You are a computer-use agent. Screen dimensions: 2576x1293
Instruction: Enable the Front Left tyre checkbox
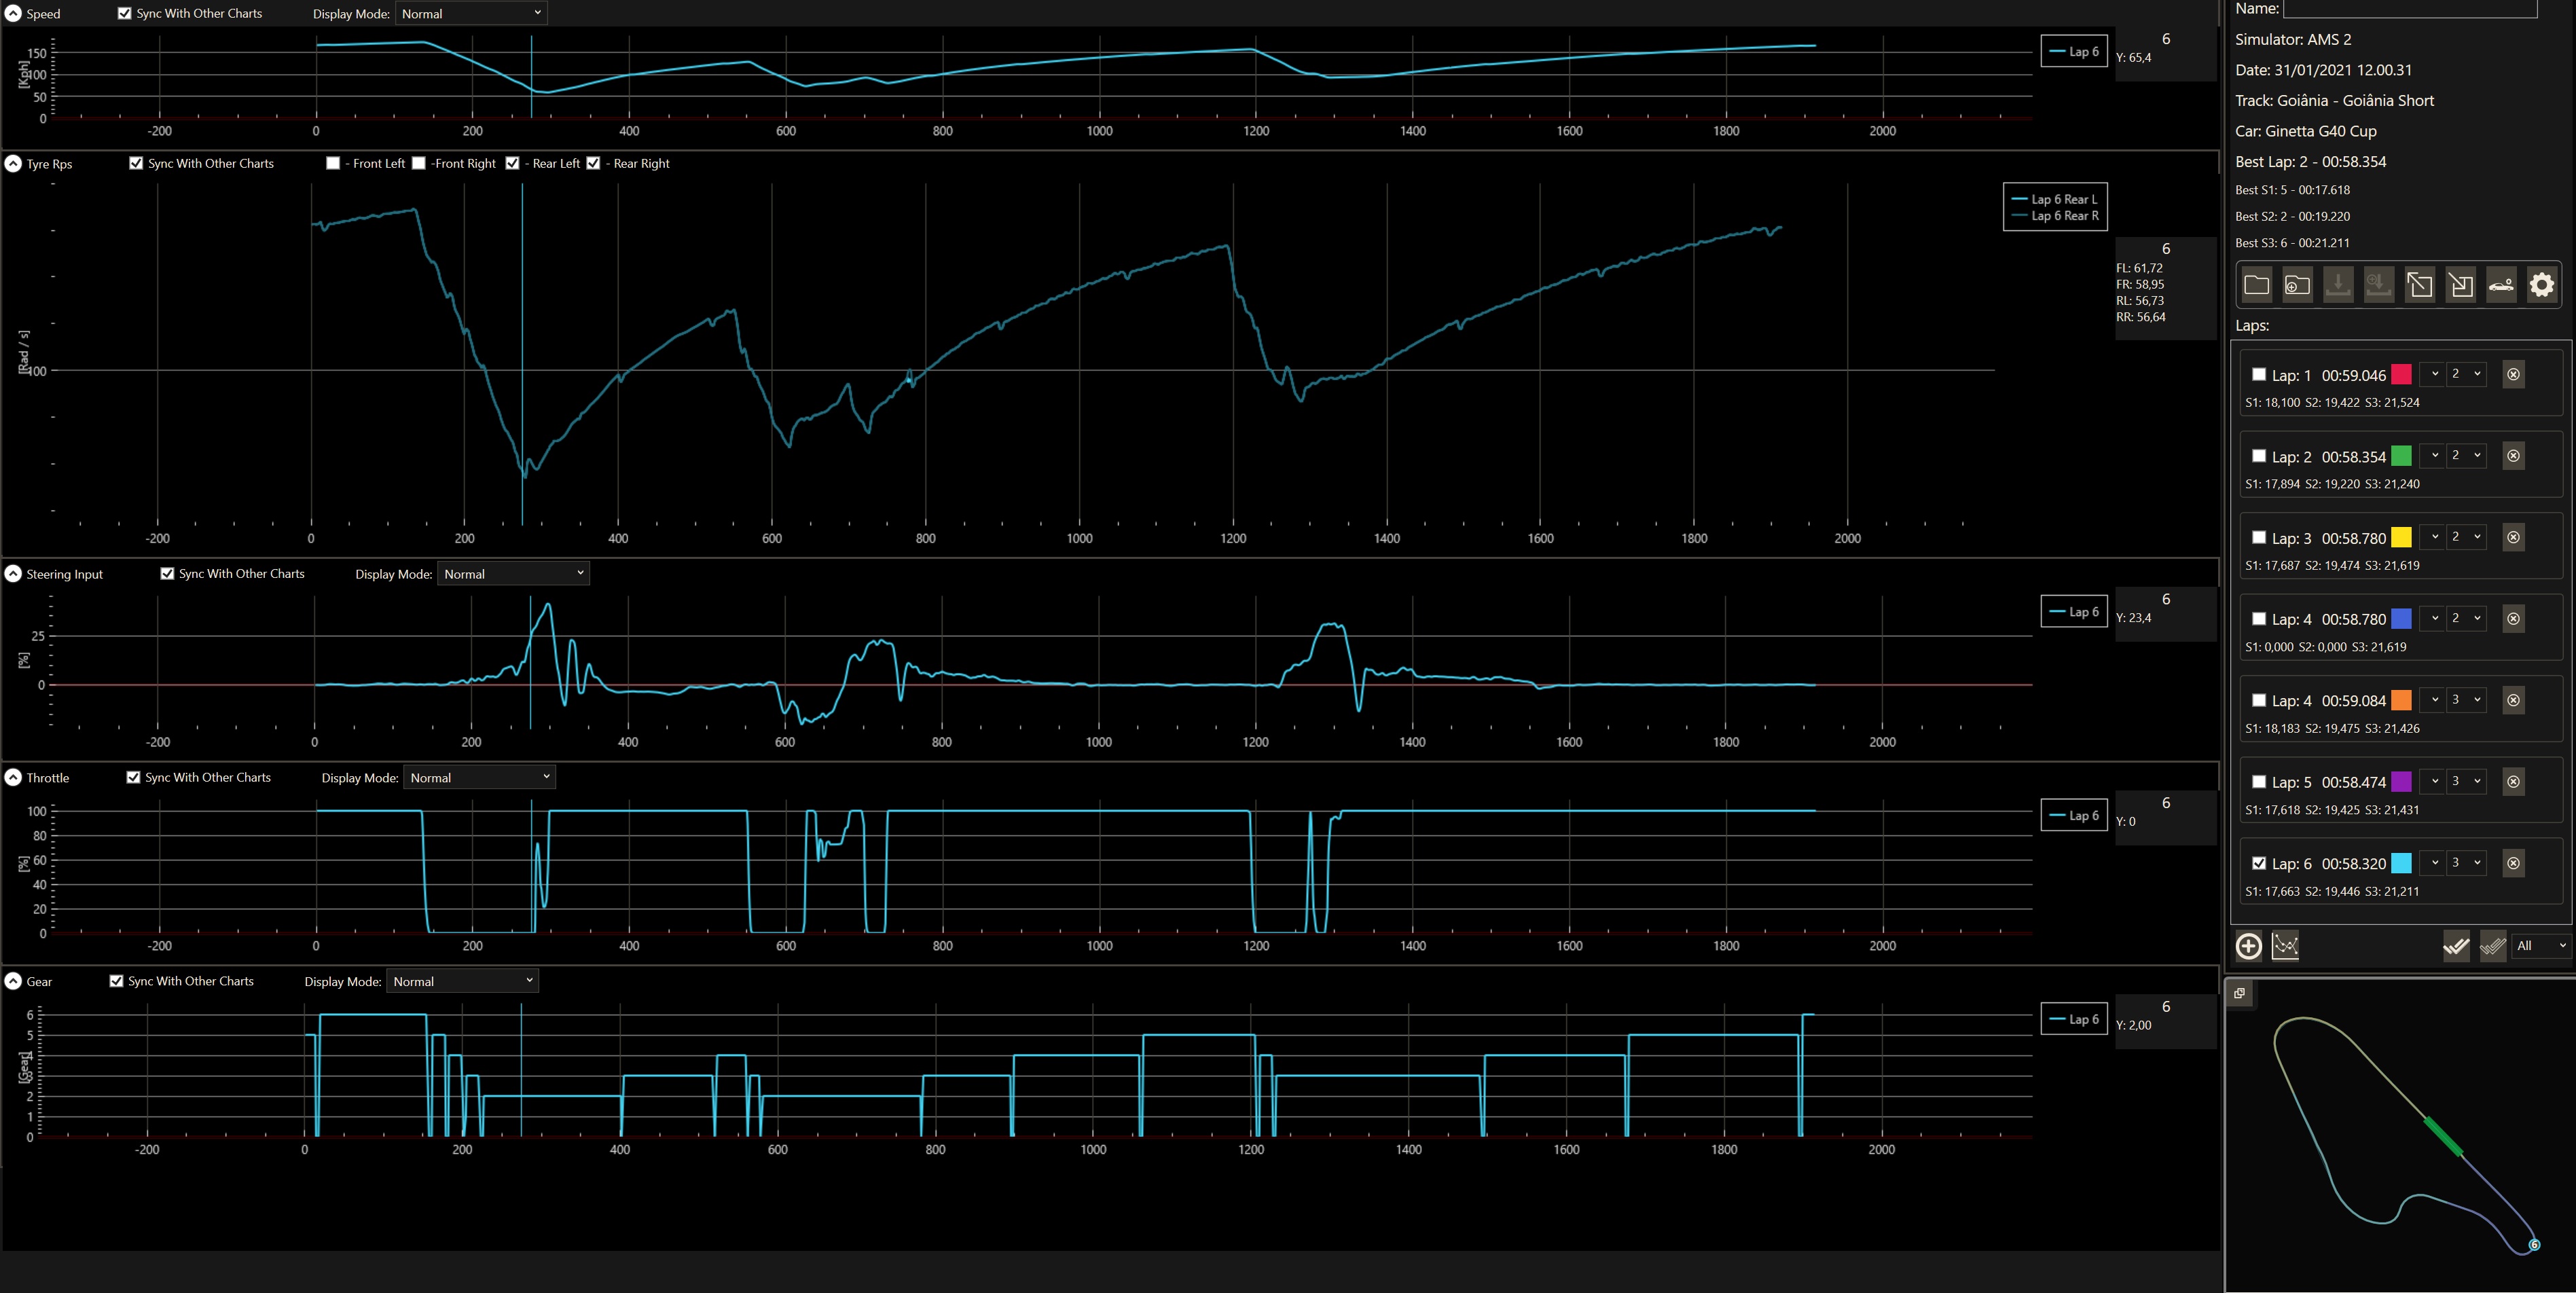333,163
